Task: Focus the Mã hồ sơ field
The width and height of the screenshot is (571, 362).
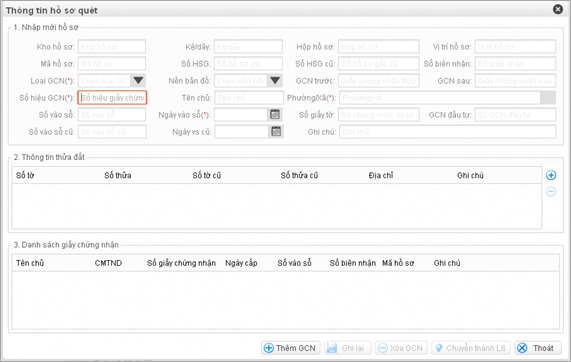Action: 112,64
